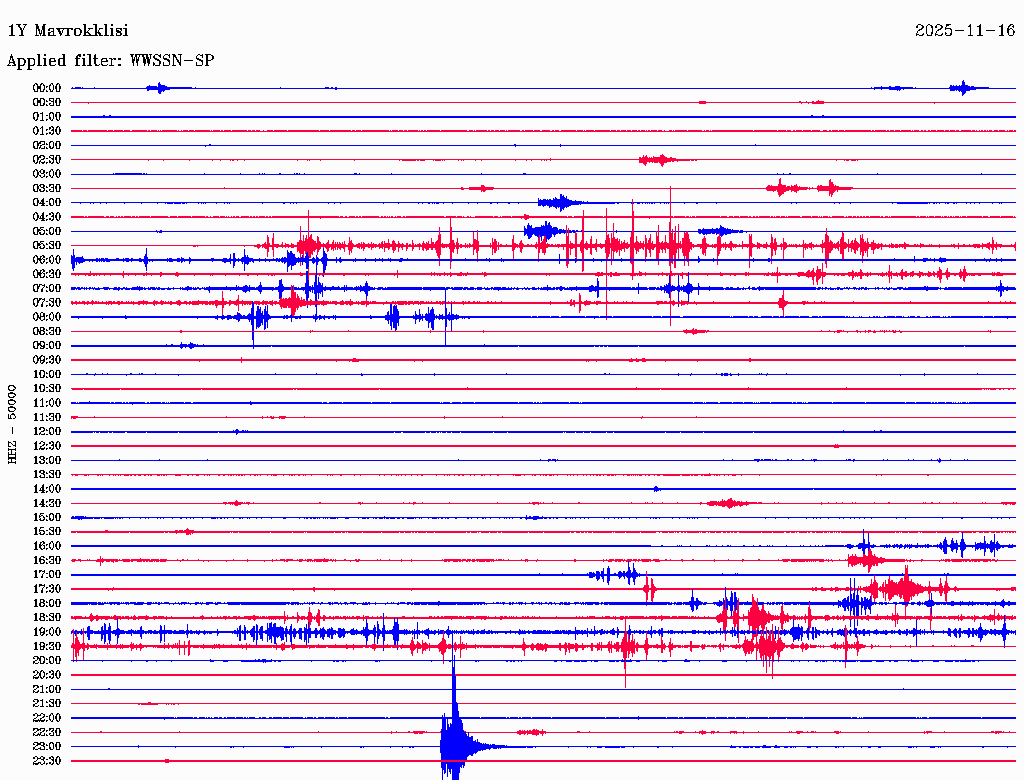Click the blue event burst on the 04:00 trace
The image size is (1024, 780).
(x=560, y=203)
